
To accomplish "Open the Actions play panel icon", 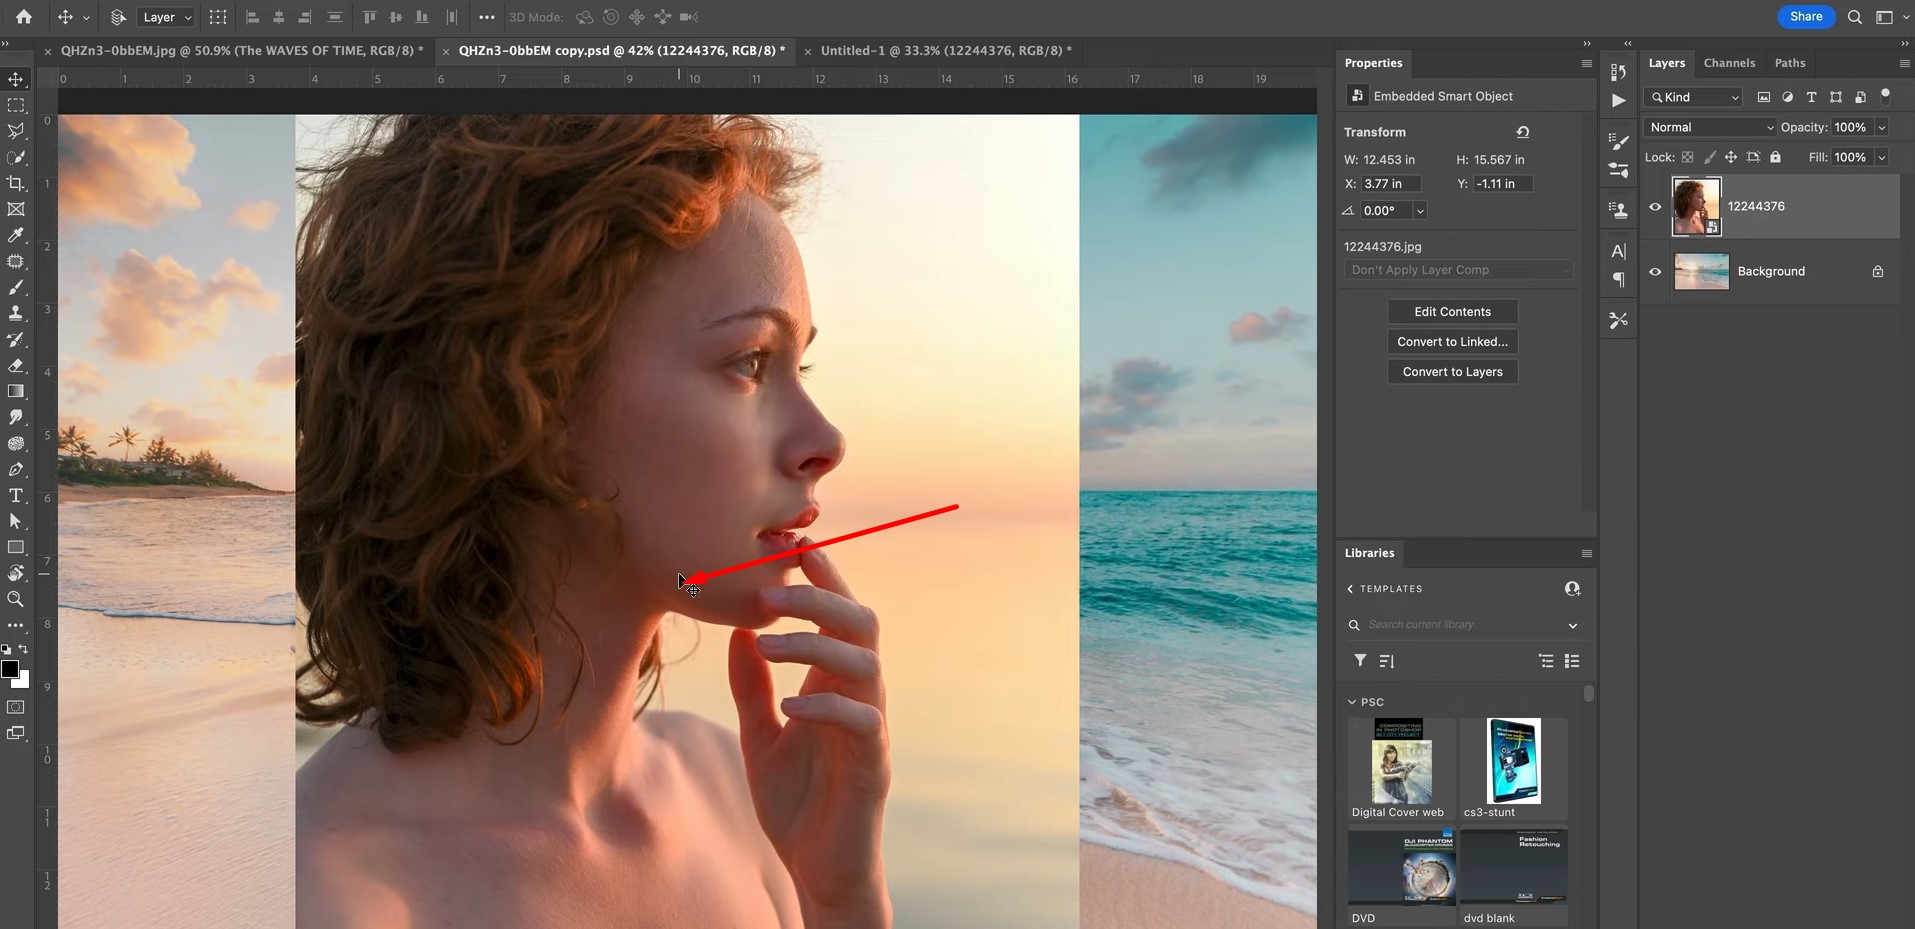I will [1618, 100].
